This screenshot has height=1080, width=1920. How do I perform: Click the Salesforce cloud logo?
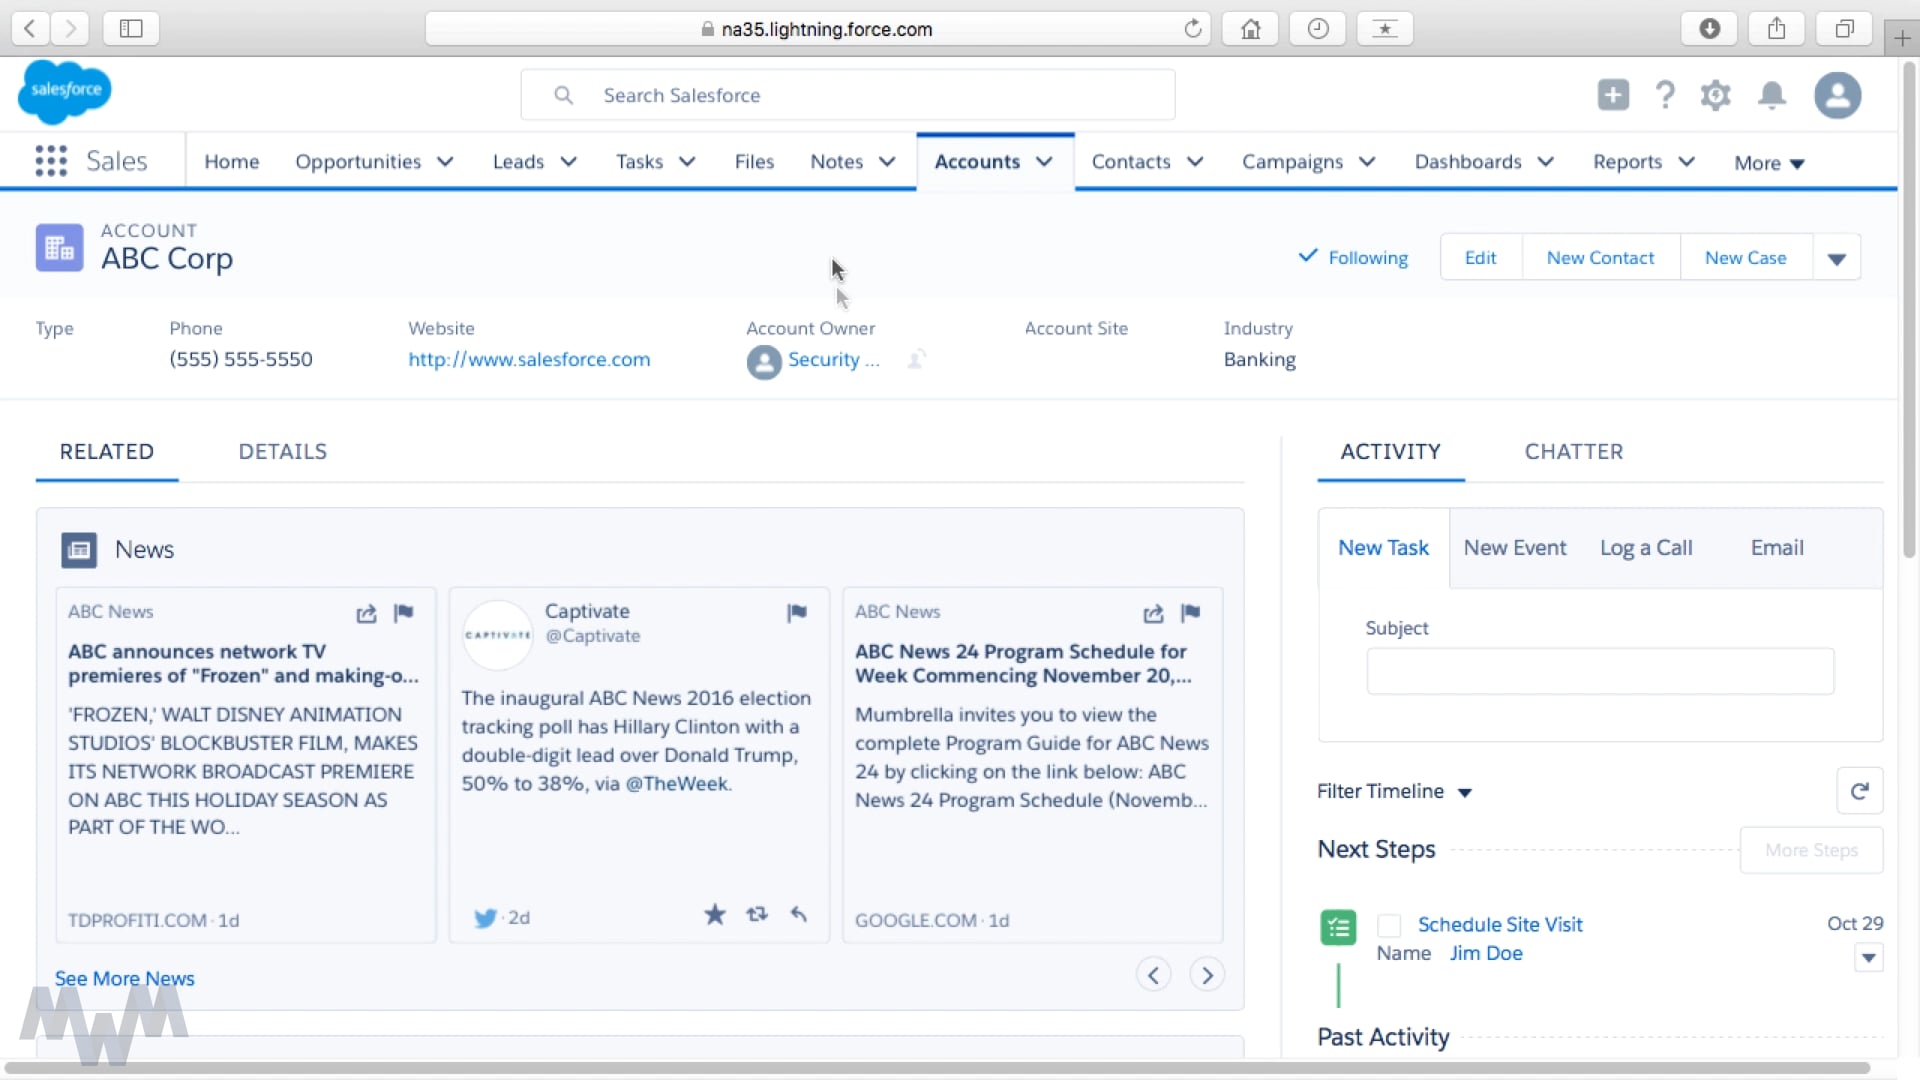[x=65, y=91]
